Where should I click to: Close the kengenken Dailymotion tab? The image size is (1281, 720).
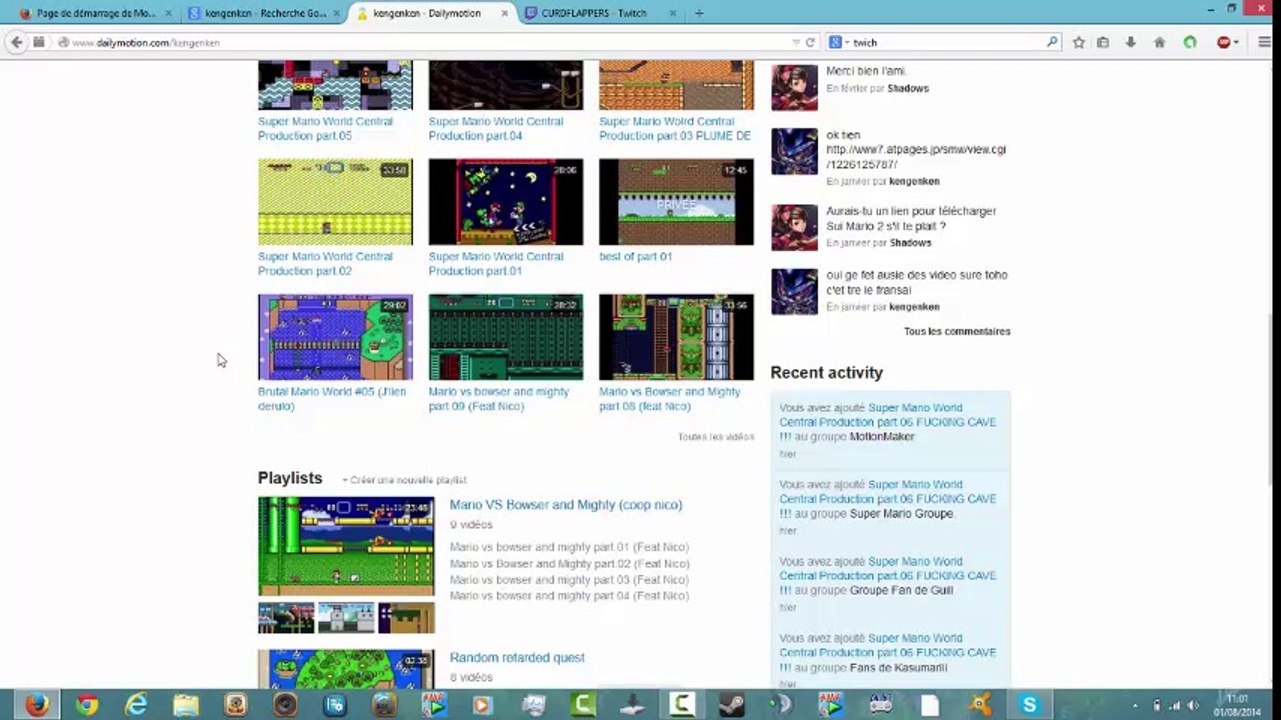coord(505,13)
